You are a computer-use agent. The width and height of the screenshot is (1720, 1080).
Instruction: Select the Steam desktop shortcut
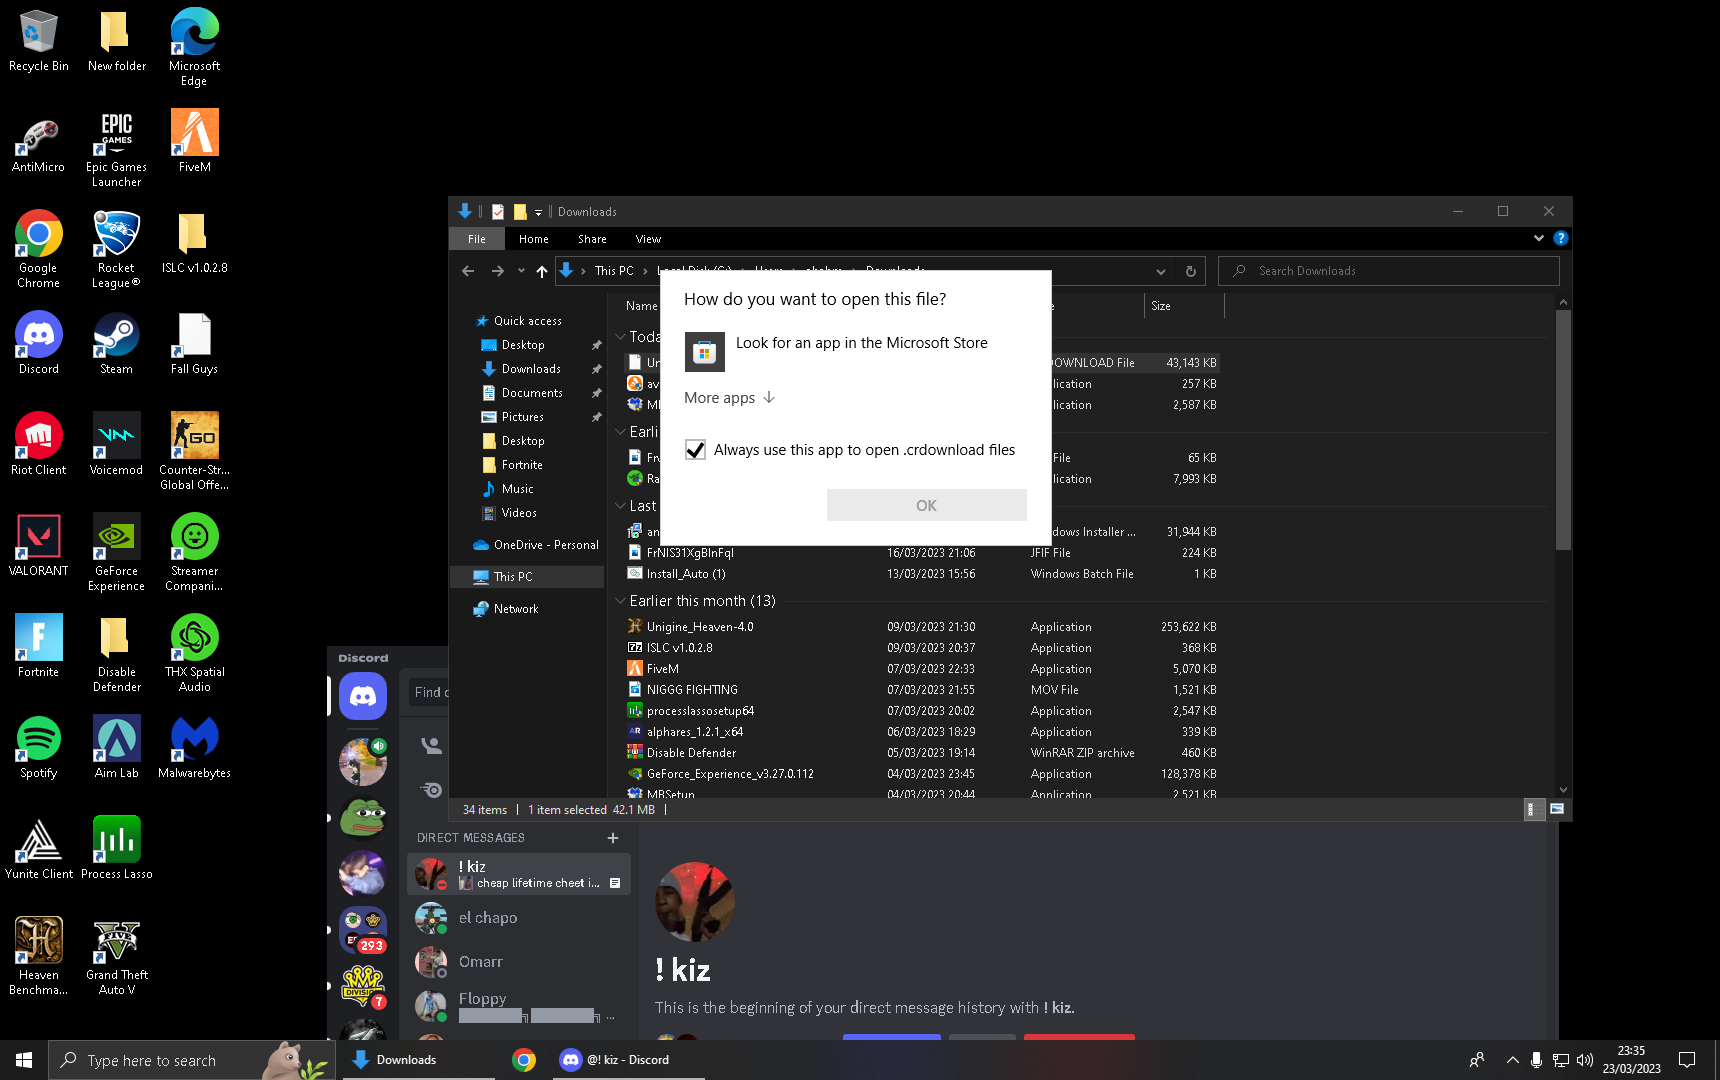[116, 344]
